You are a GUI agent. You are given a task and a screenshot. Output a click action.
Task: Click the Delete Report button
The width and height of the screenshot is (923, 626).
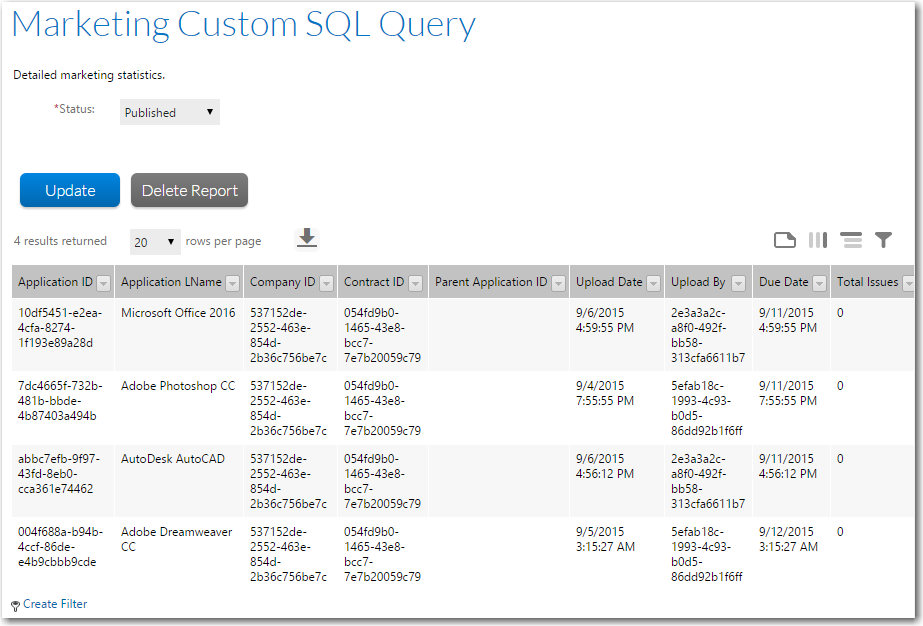click(189, 191)
